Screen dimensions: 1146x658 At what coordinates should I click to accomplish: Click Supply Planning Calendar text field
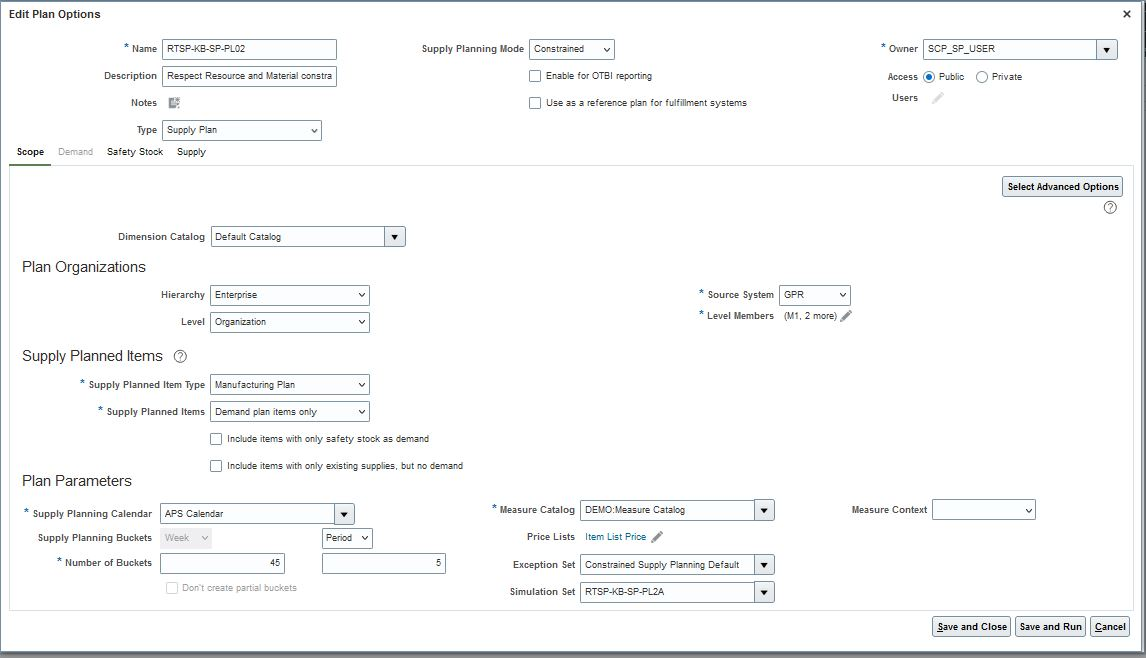click(x=247, y=514)
